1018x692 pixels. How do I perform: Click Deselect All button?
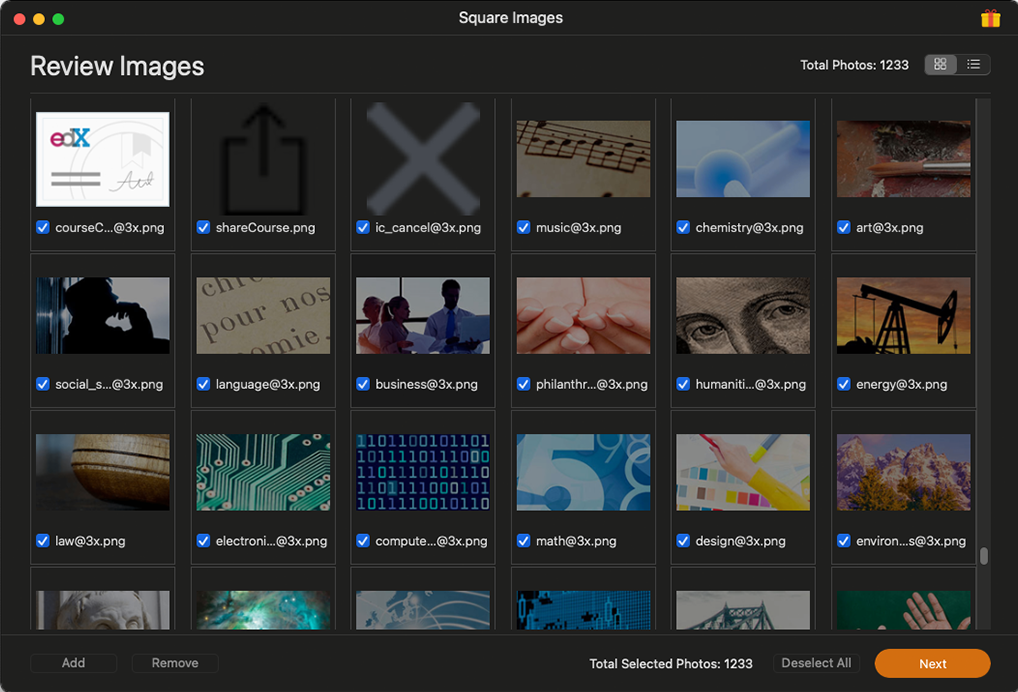(816, 663)
